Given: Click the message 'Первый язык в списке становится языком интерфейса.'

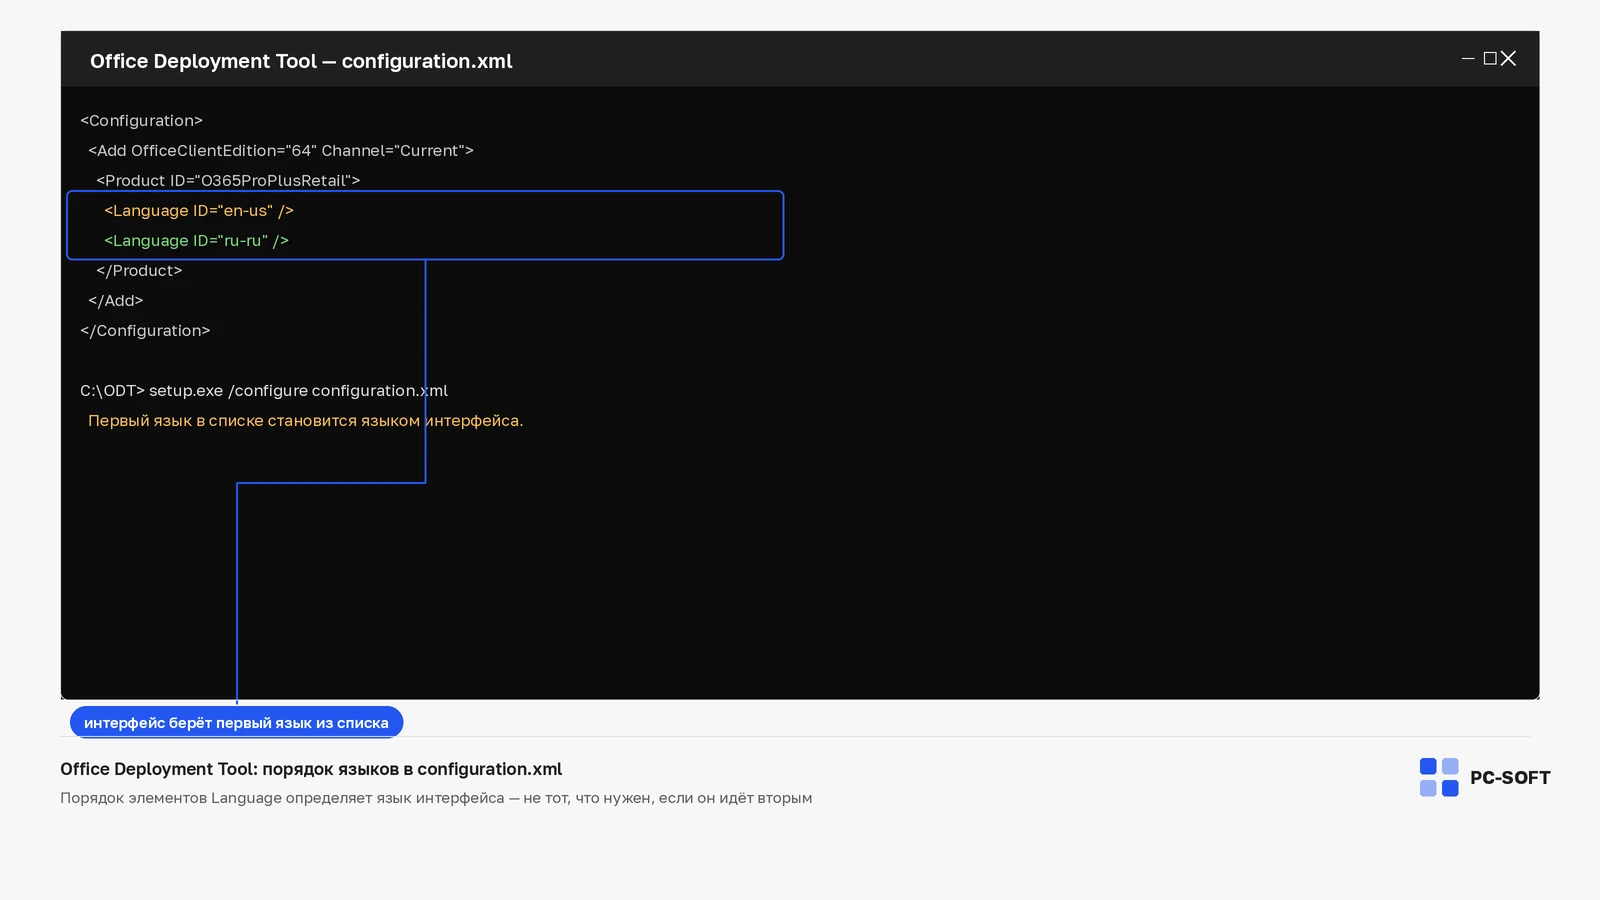Looking at the screenshot, I should click(x=306, y=421).
